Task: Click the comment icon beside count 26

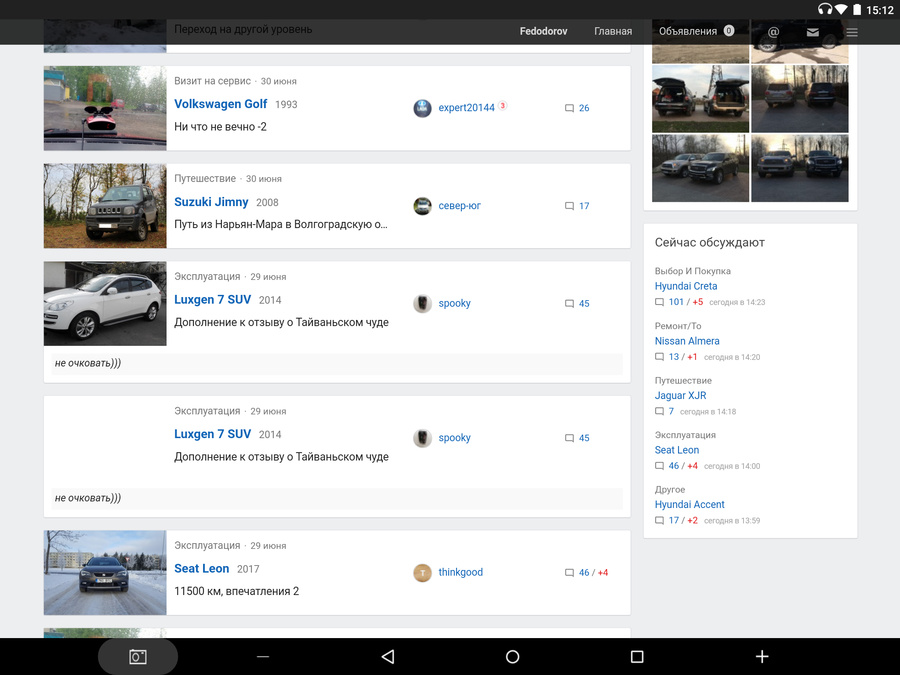Action: (569, 108)
